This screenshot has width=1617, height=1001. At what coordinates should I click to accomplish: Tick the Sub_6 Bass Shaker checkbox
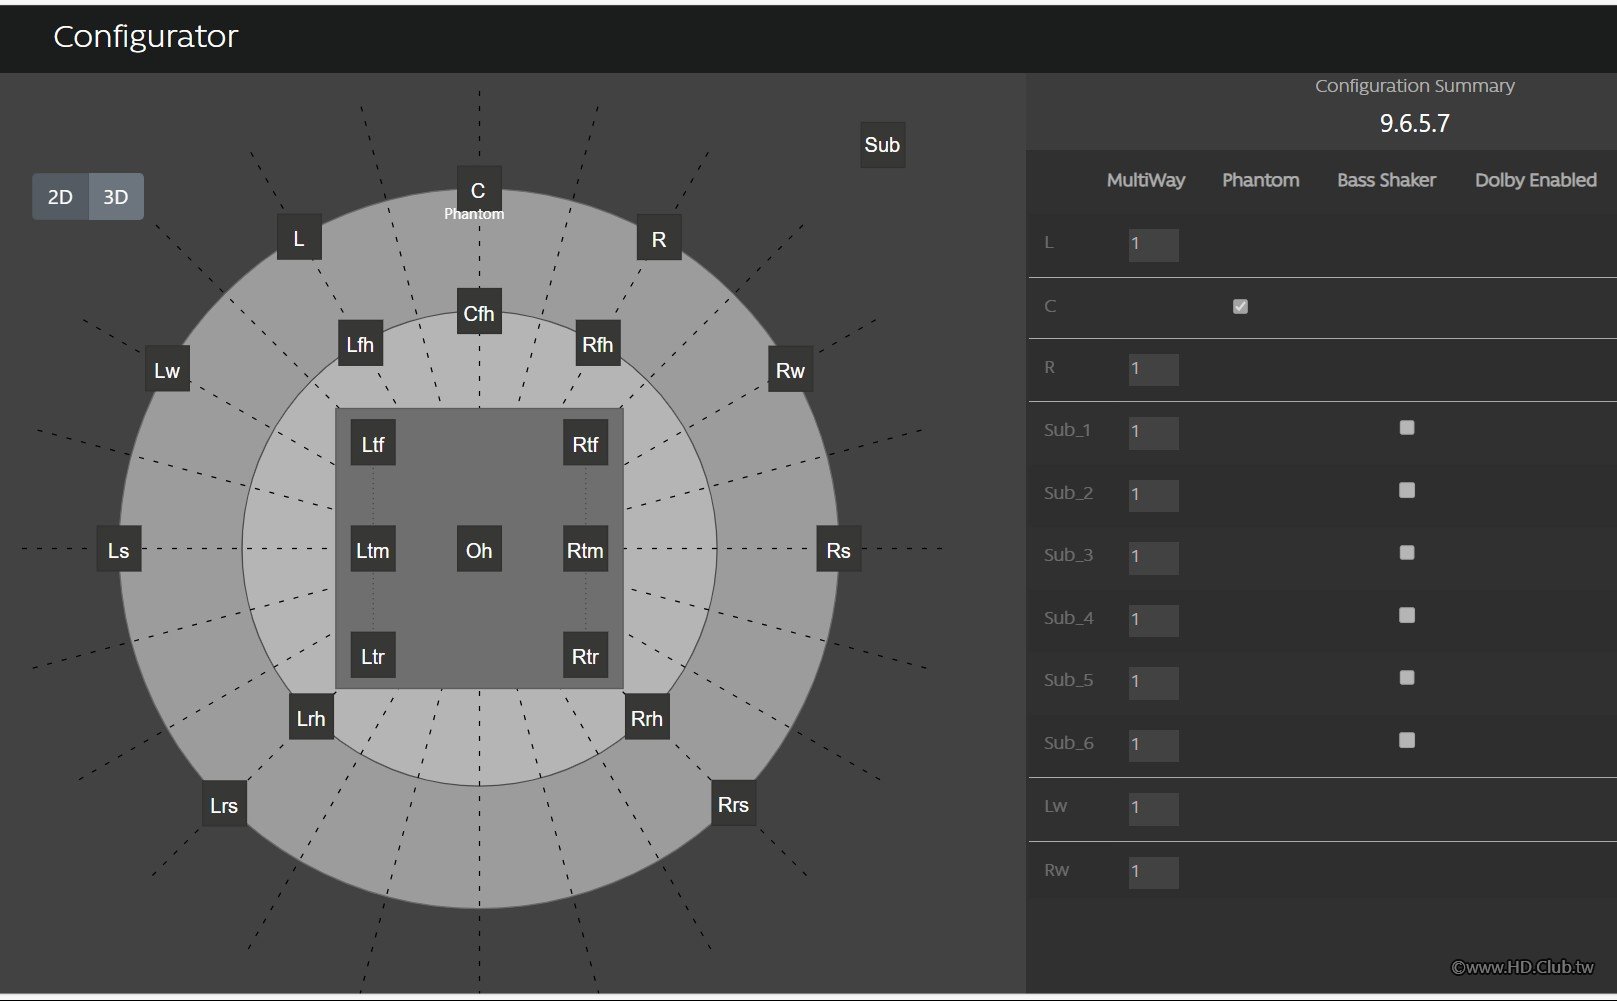click(x=1407, y=740)
